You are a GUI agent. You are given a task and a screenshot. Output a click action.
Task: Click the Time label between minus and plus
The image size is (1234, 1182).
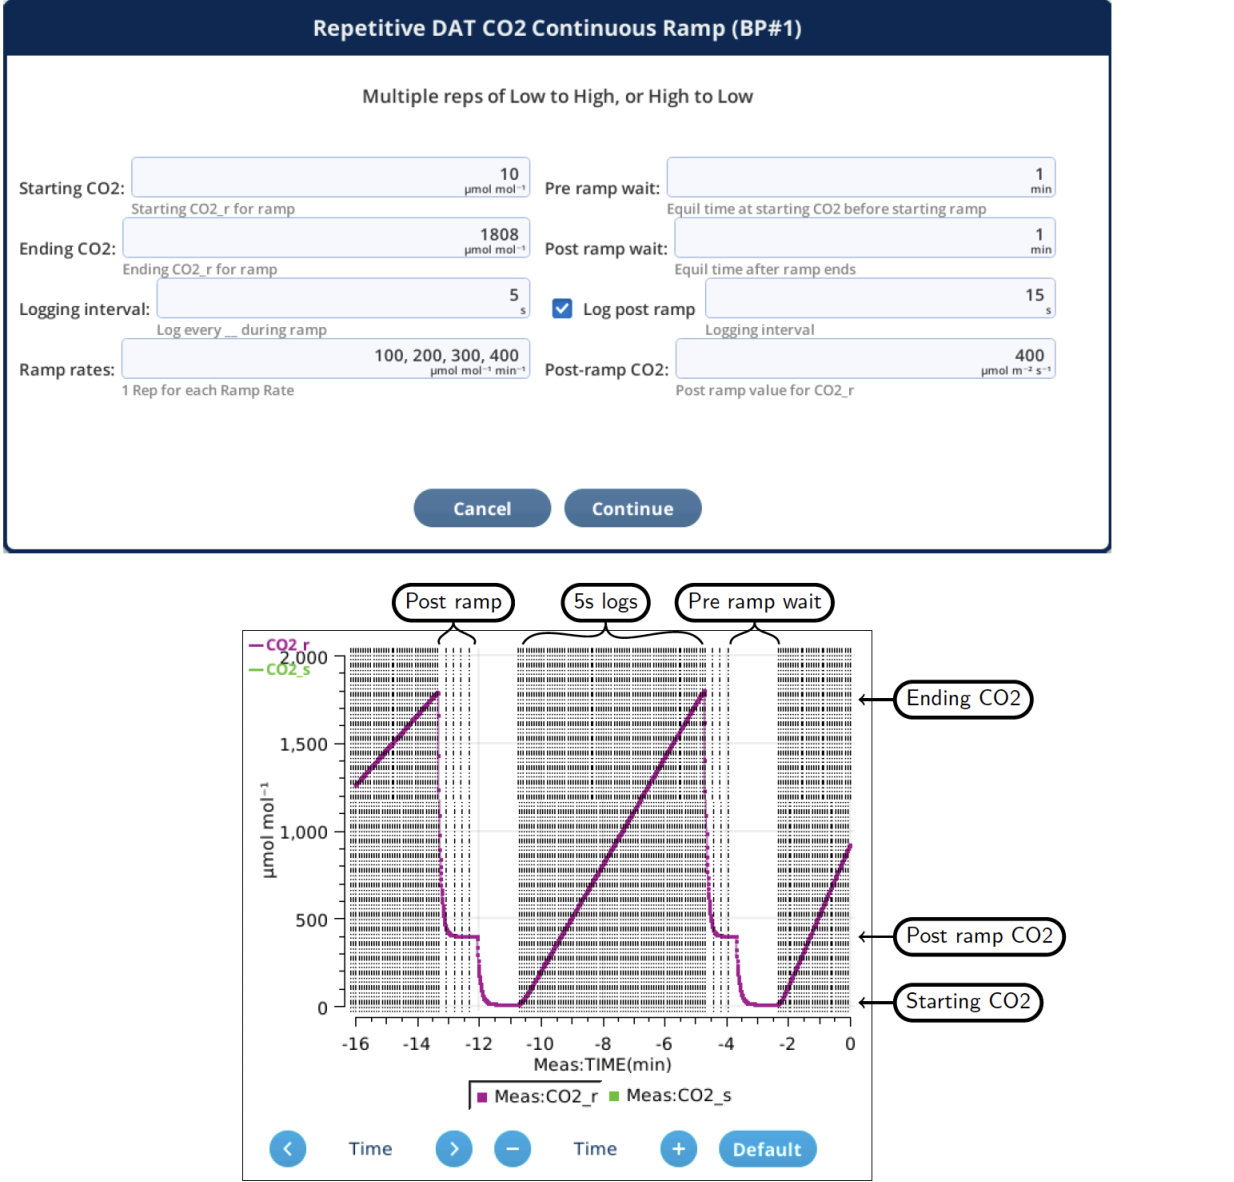pyautogui.click(x=595, y=1149)
